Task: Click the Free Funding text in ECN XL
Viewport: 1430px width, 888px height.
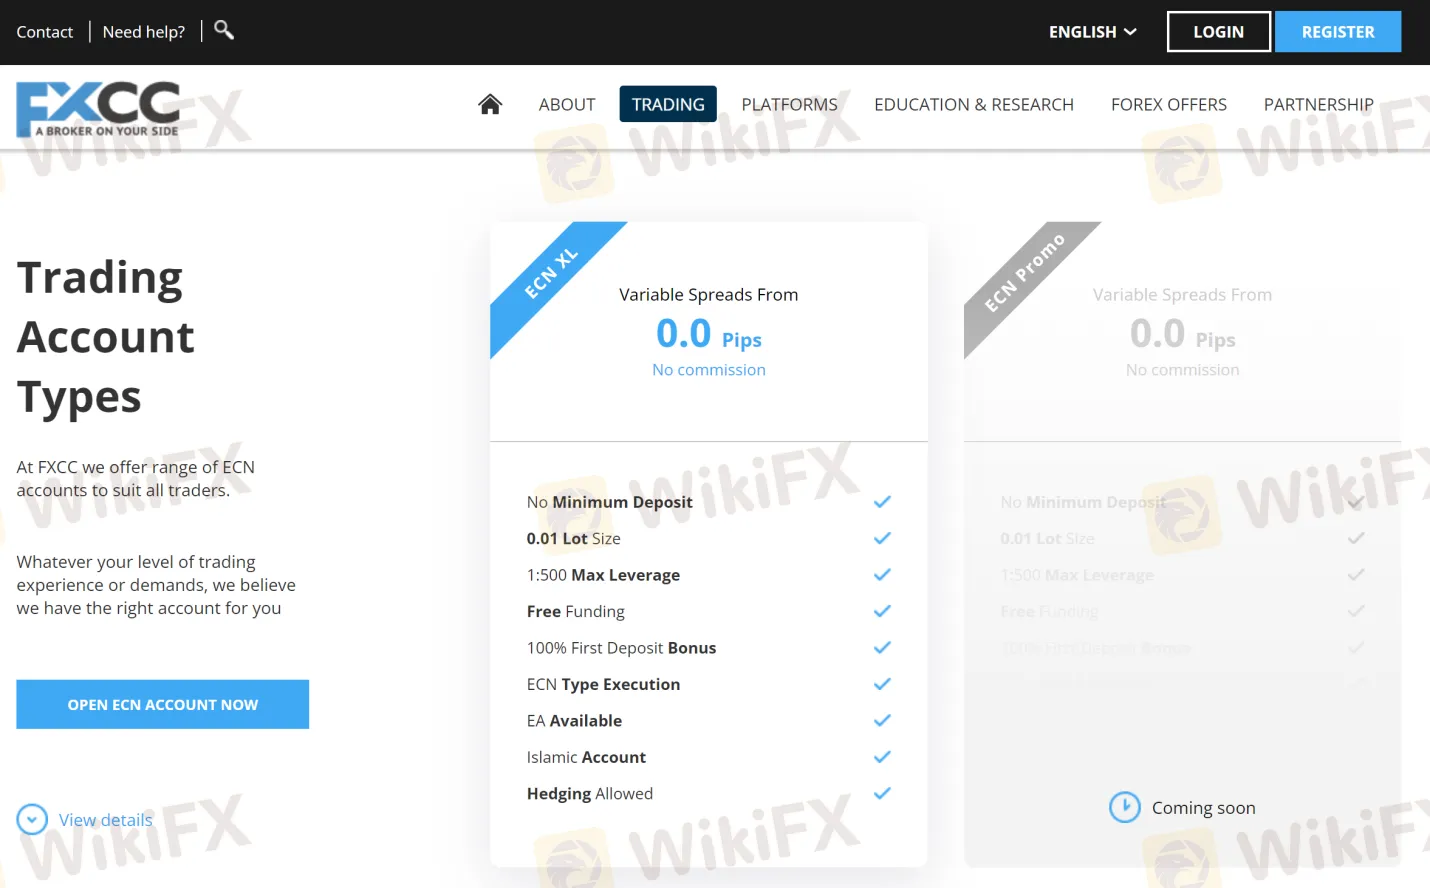Action: [x=576, y=612]
